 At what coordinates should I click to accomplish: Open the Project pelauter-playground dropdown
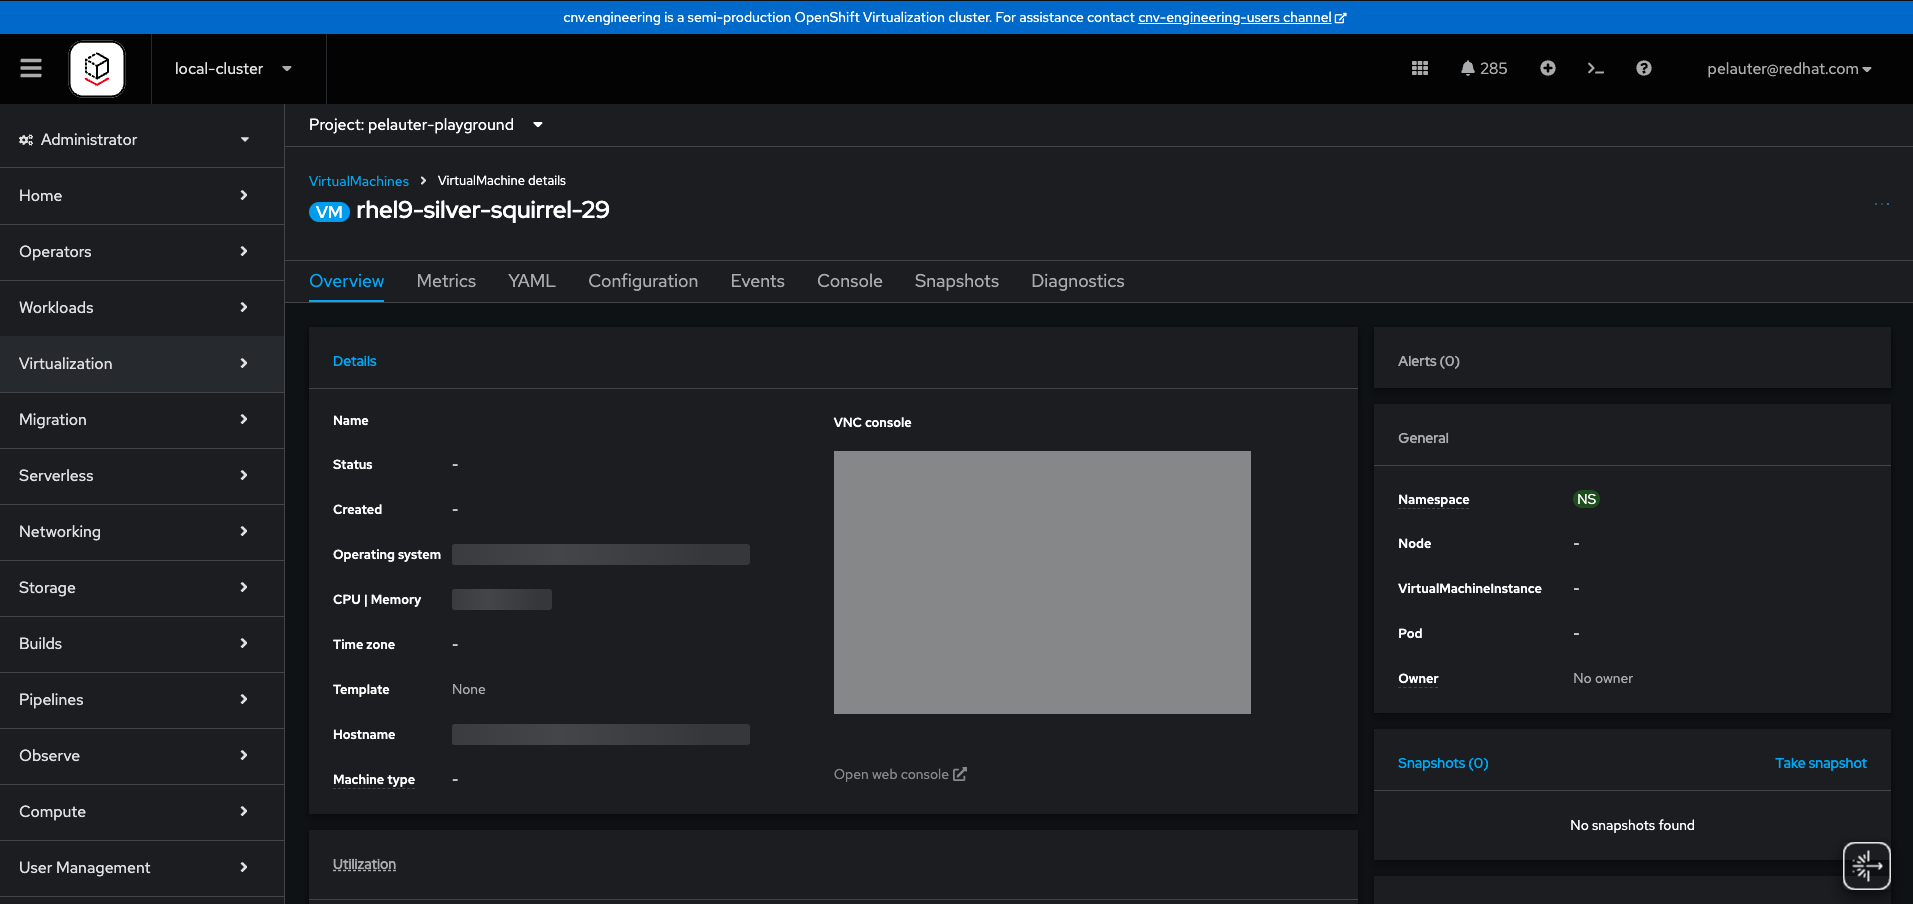click(x=426, y=125)
